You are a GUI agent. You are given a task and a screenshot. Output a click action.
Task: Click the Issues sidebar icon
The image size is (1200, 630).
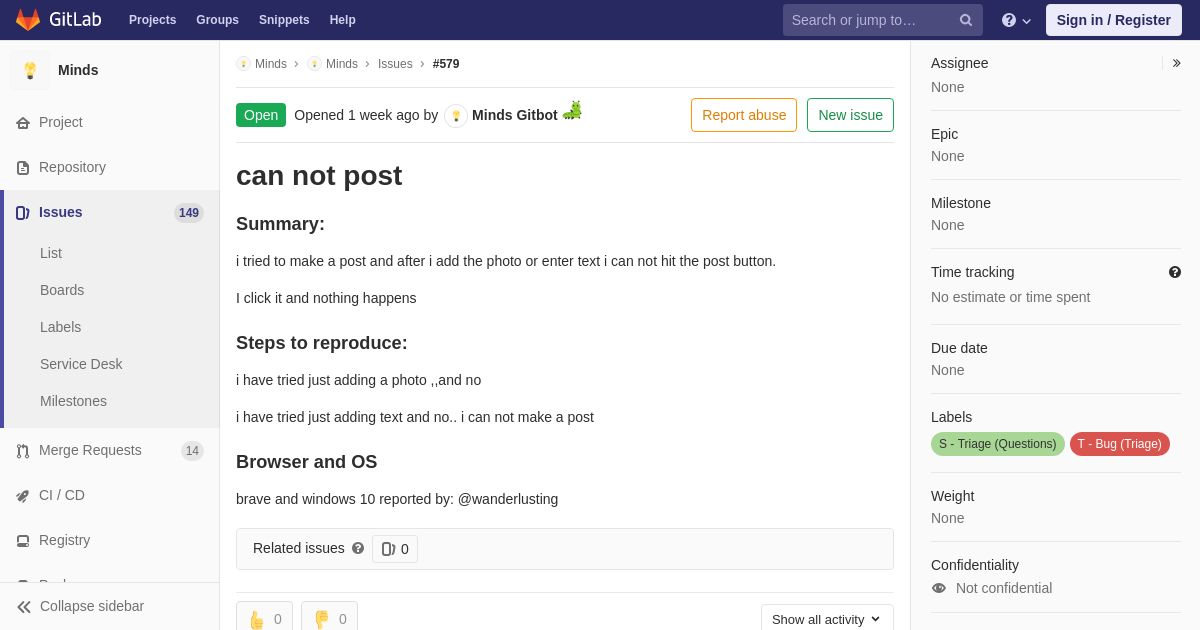(23, 213)
